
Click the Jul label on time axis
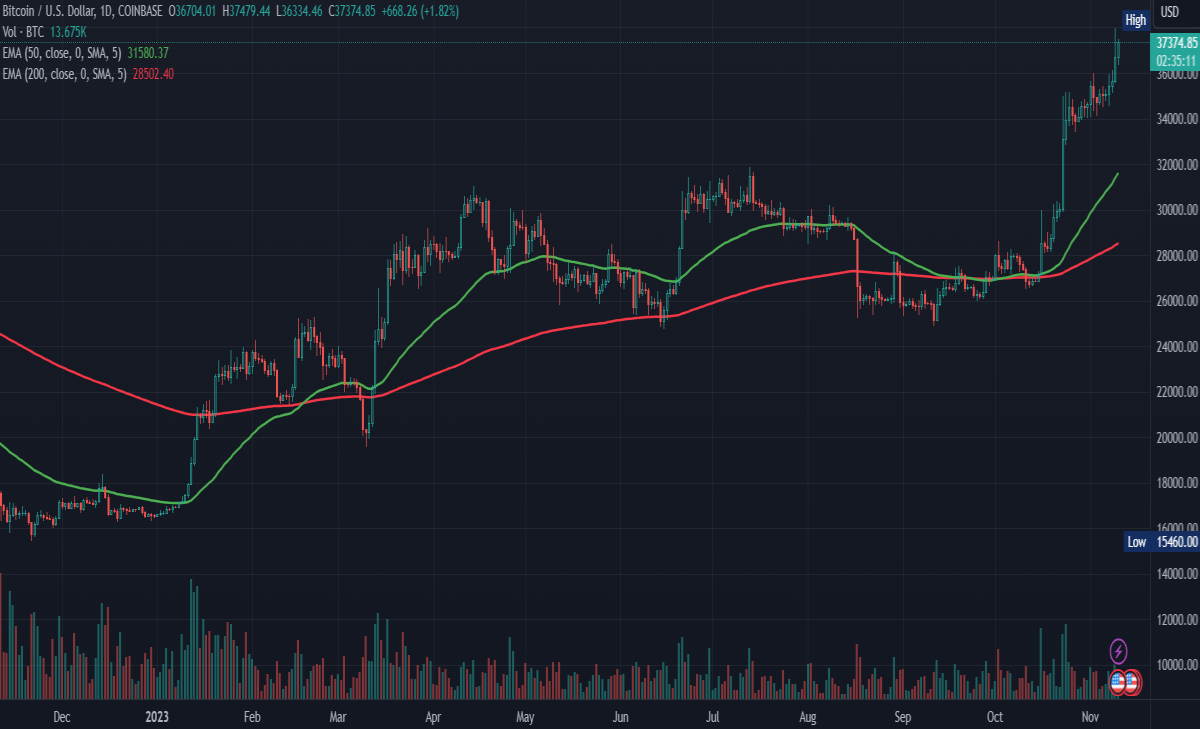pyautogui.click(x=714, y=717)
